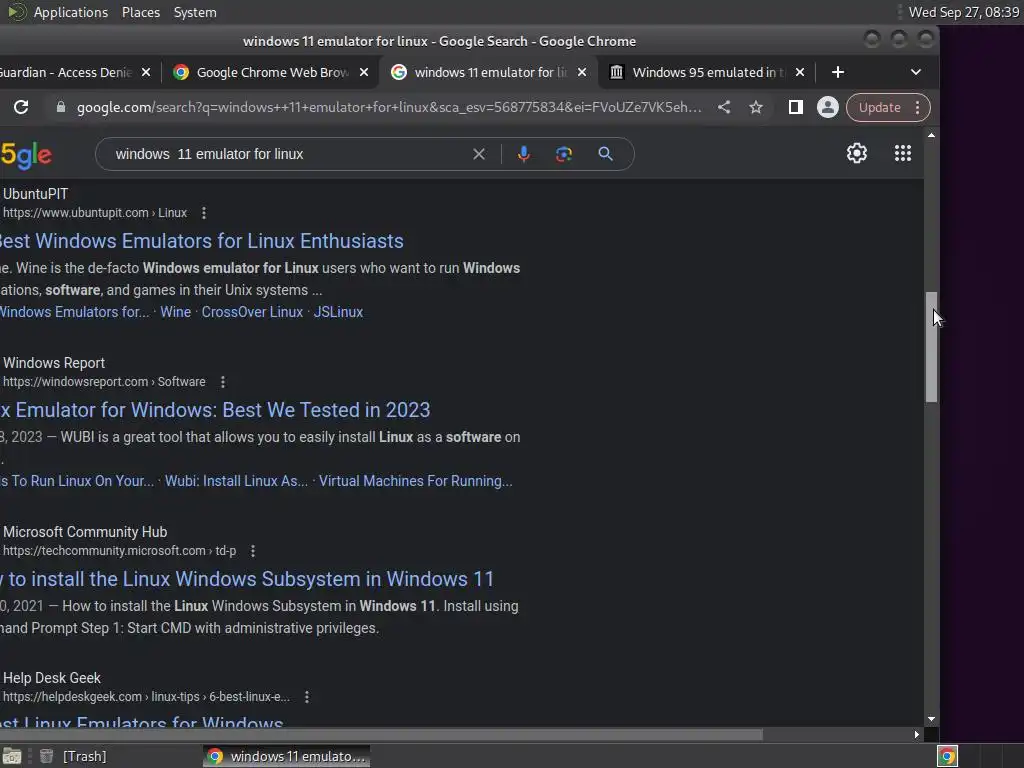The width and height of the screenshot is (1024, 768).
Task: Click the Microsoft Community Hub site name
Action: click(x=85, y=532)
